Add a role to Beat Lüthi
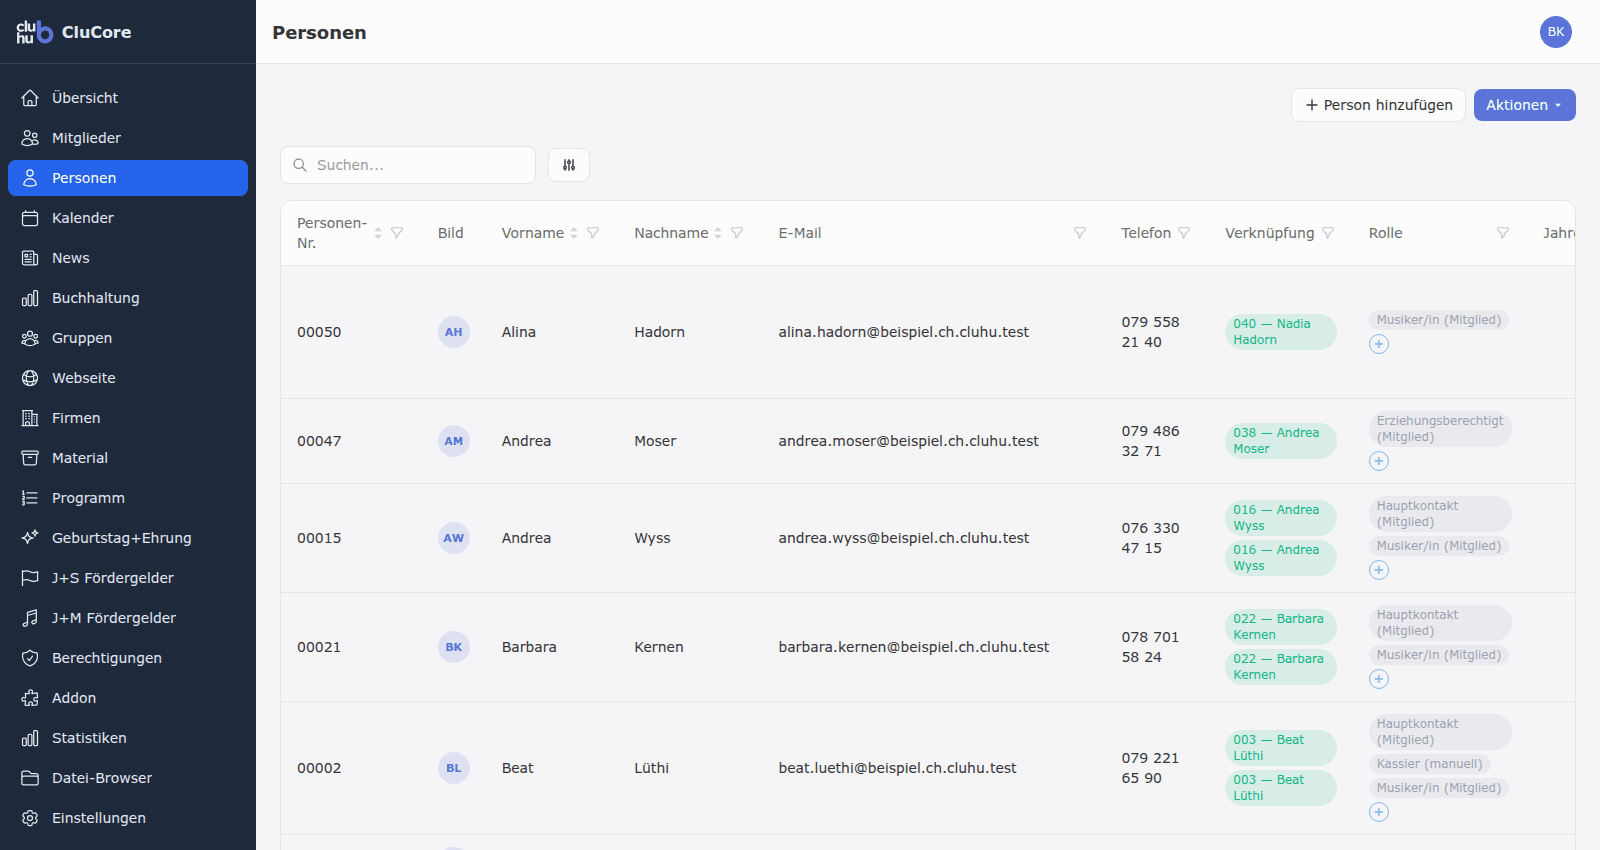1600x850 pixels. click(x=1379, y=812)
